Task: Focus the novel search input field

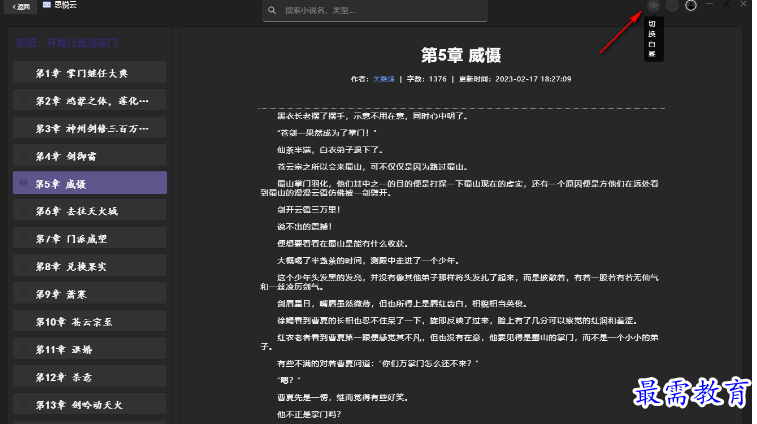Action: 375,10
